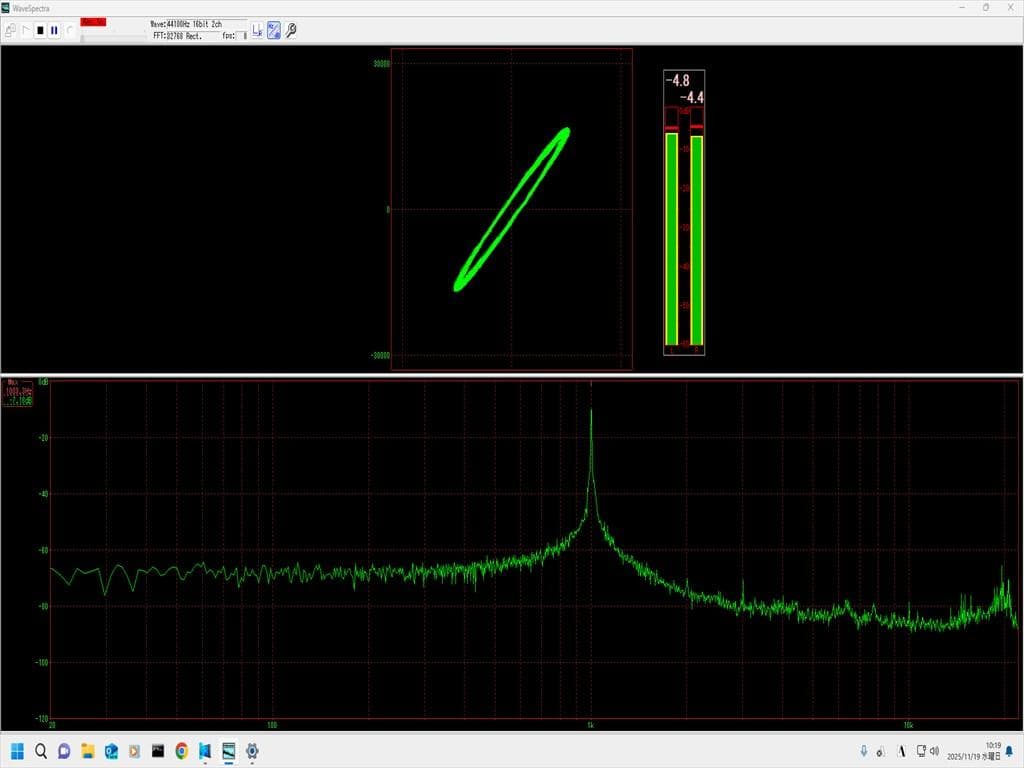Click the open file icon in WaveSpectra toolbar
Image resolution: width=1024 pixels, height=768 pixels.
(x=10, y=31)
